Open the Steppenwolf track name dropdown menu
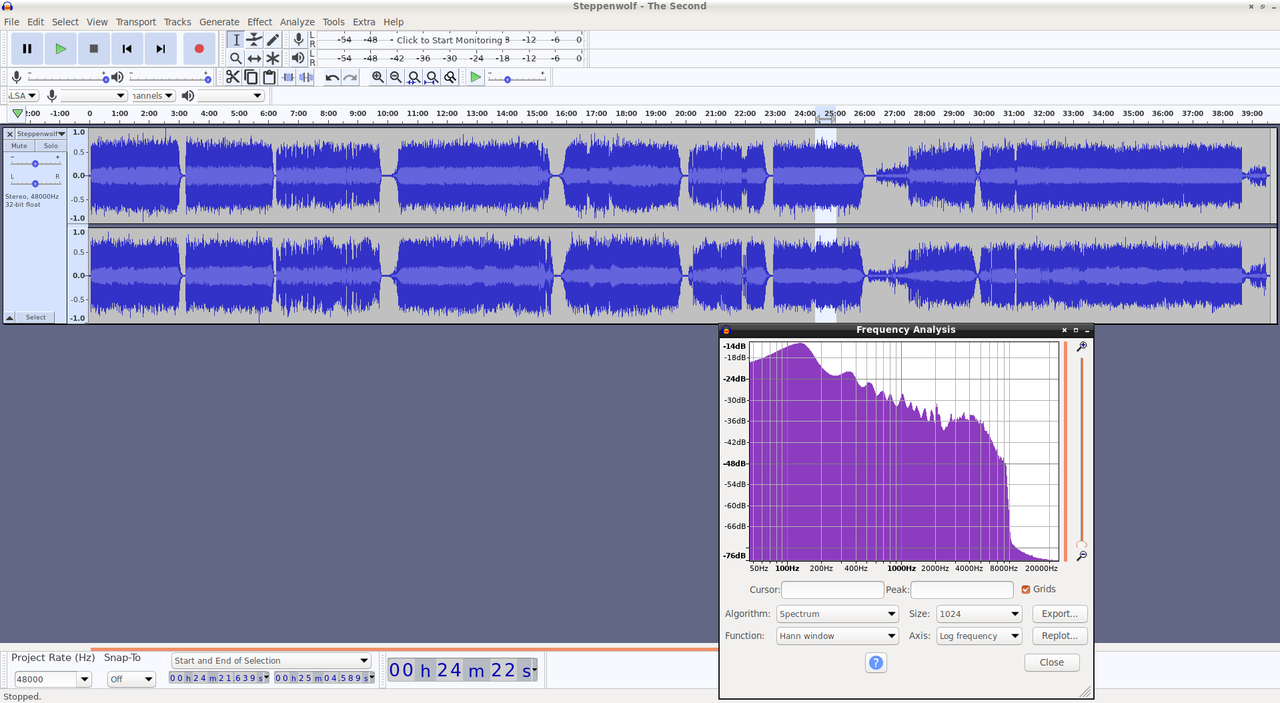This screenshot has width=1280, height=703. (x=41, y=133)
